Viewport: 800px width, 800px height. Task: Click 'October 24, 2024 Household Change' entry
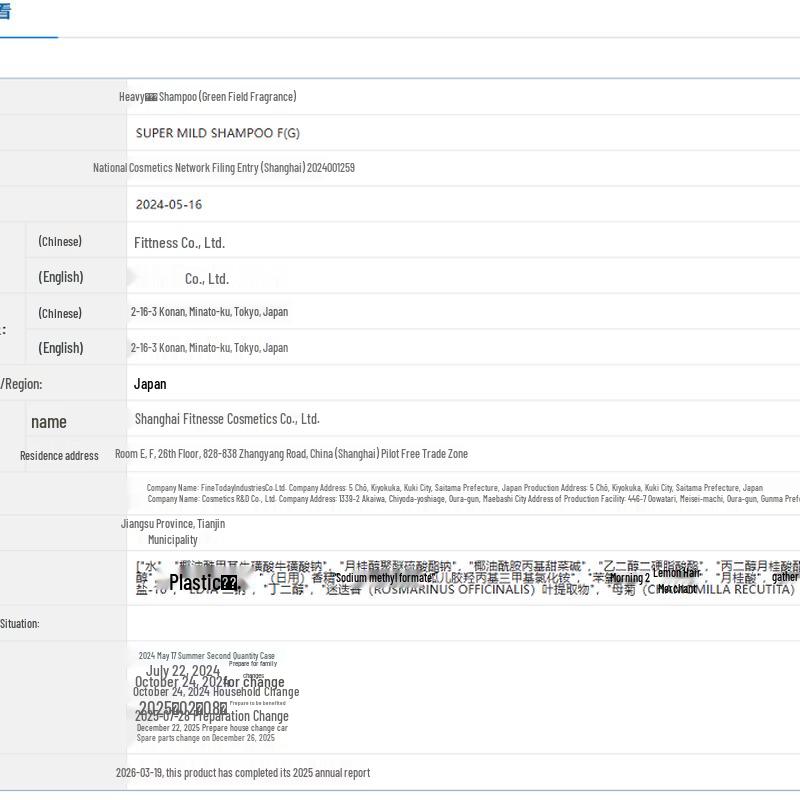point(216,692)
